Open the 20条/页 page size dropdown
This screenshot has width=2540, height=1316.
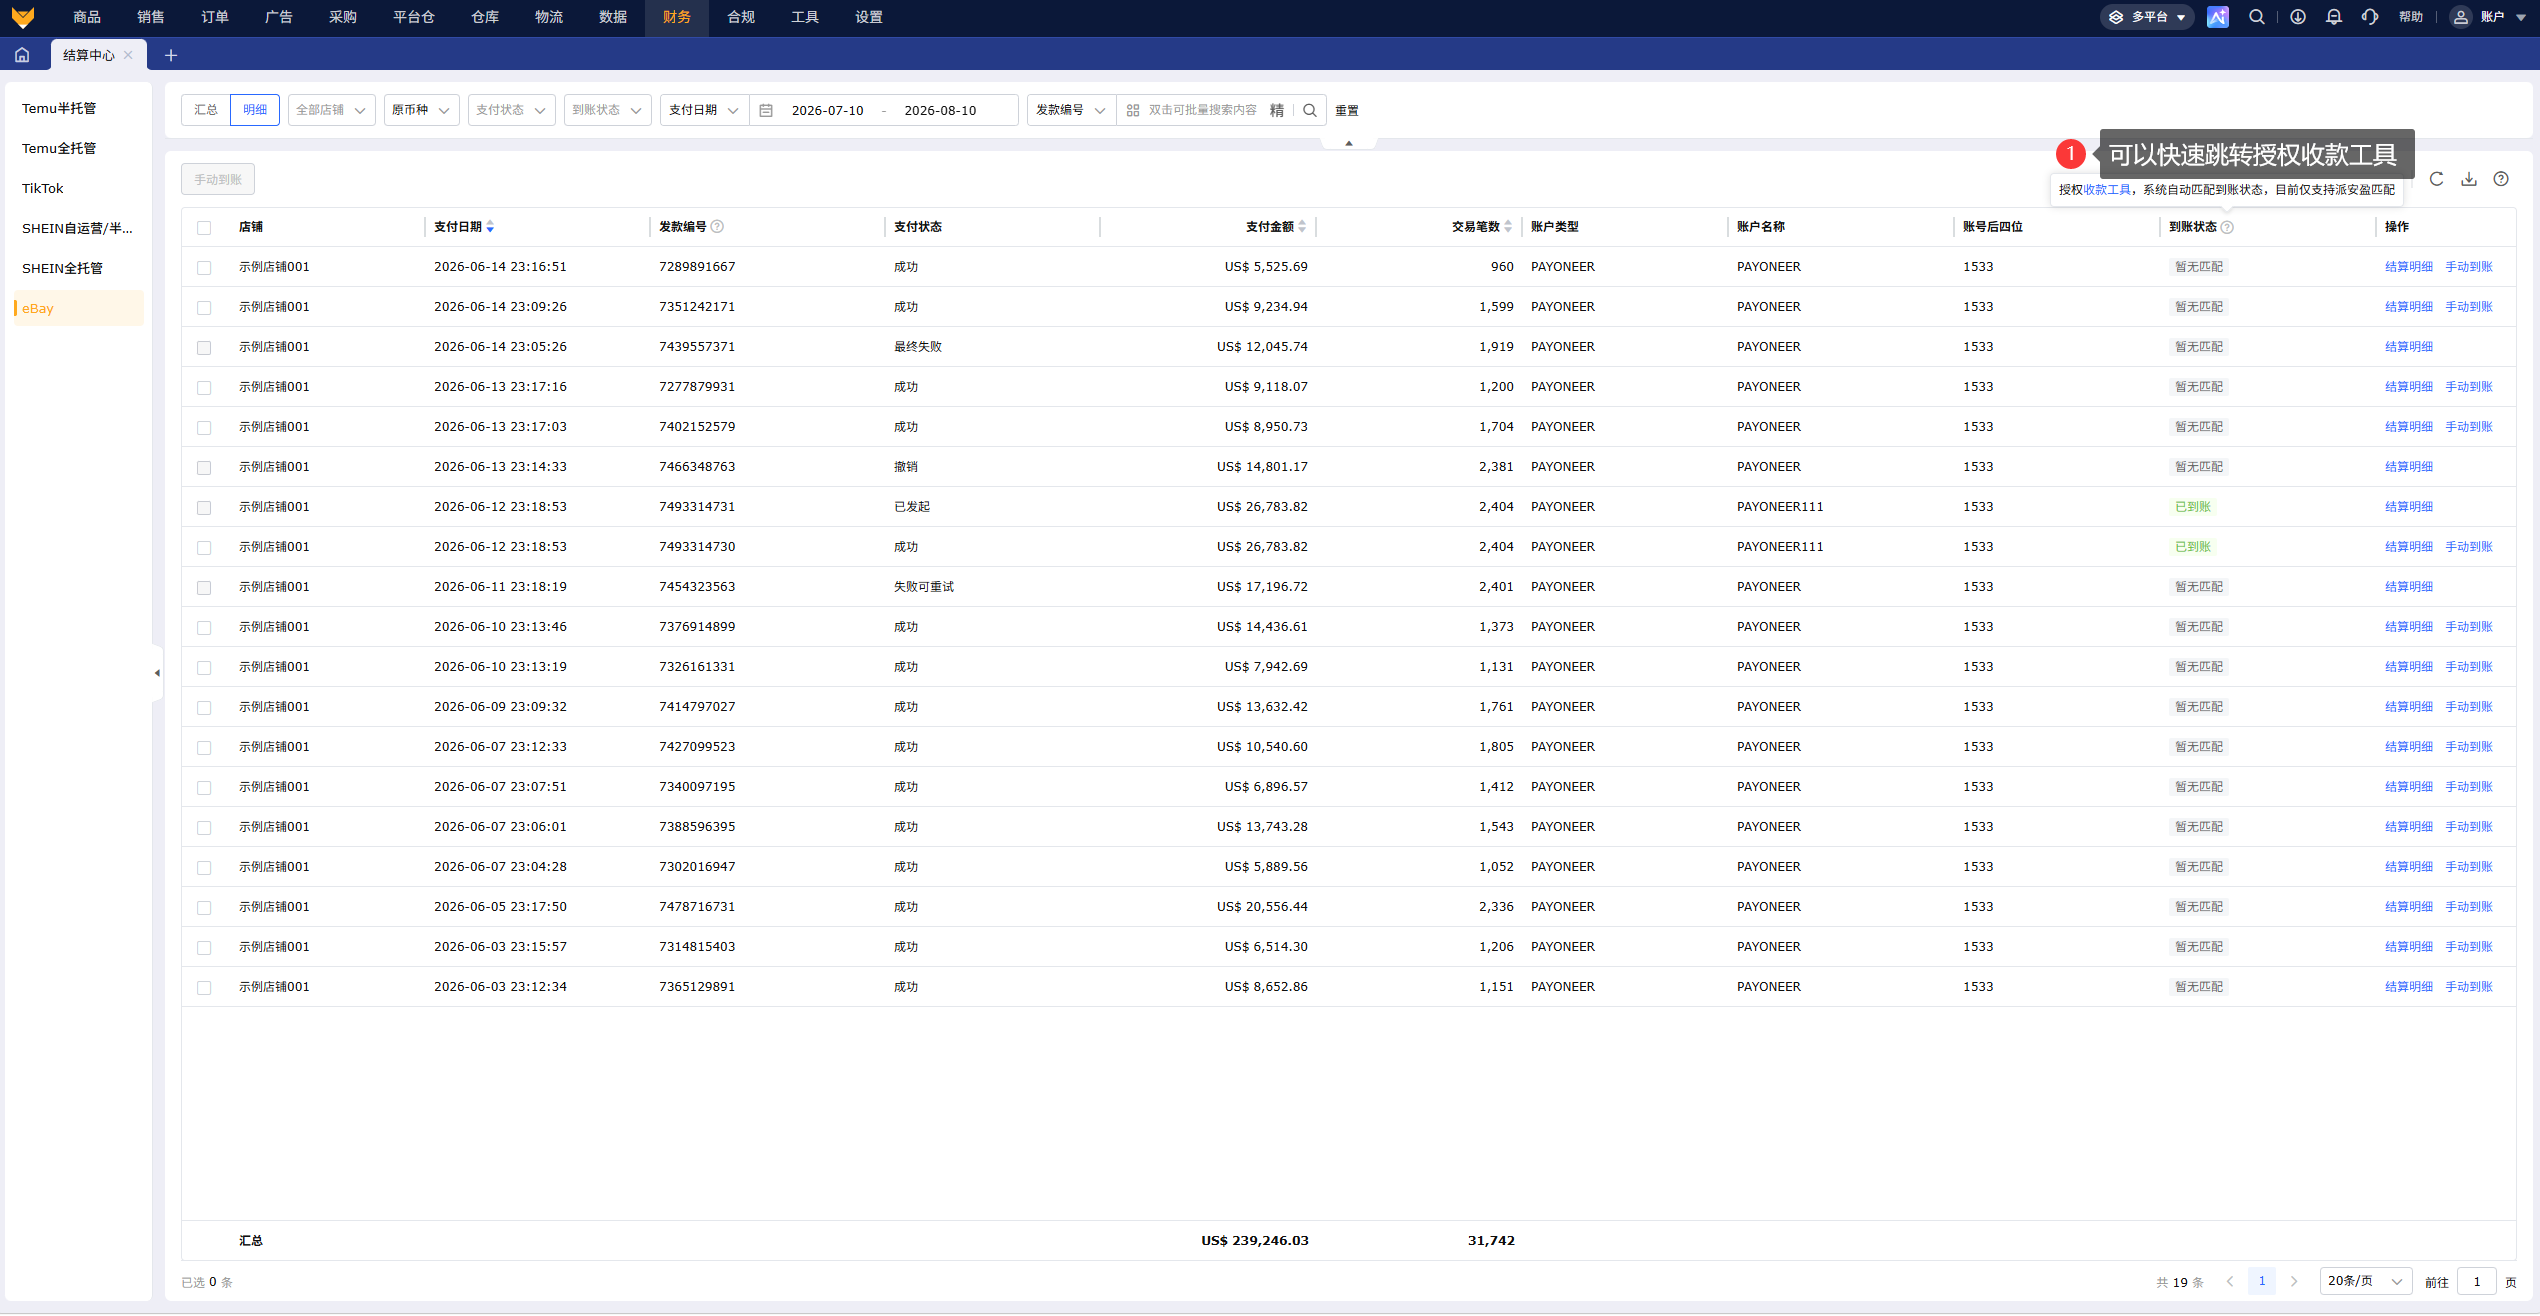coord(2365,1281)
